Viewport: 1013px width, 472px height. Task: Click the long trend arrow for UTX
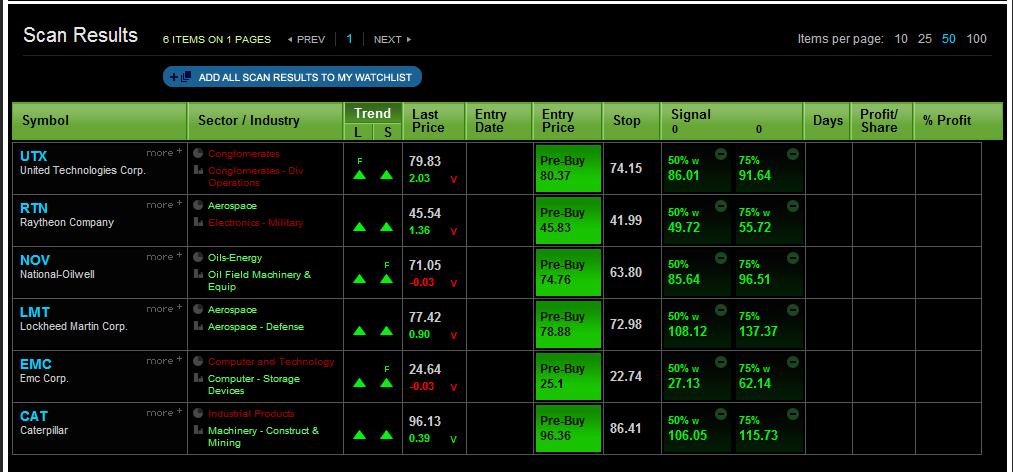[360, 174]
